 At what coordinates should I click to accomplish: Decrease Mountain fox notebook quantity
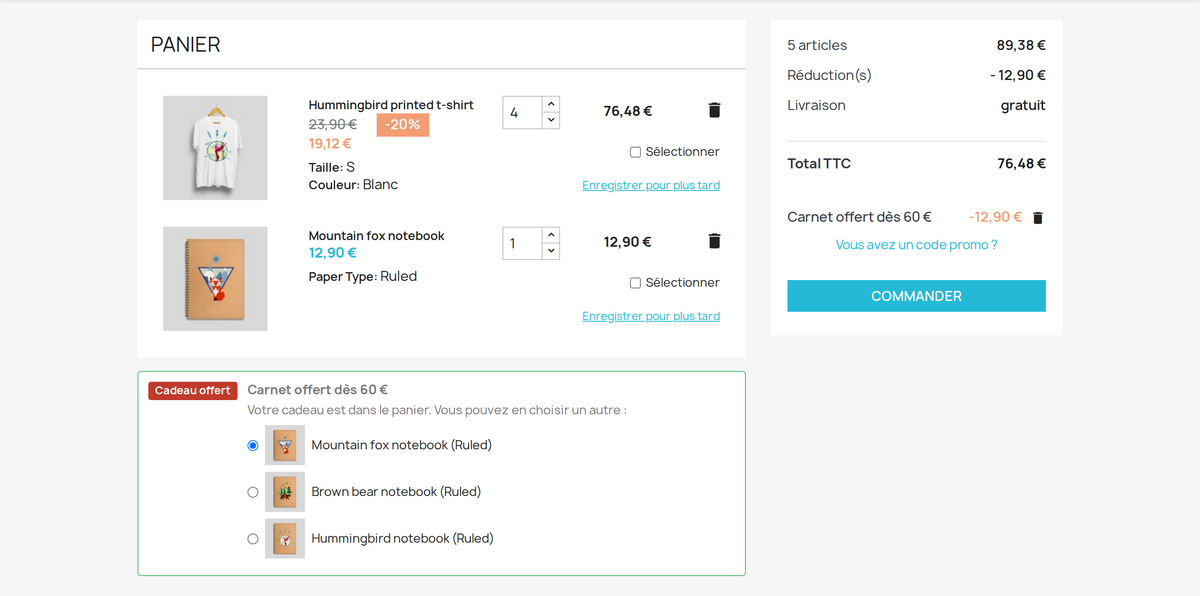(551, 251)
